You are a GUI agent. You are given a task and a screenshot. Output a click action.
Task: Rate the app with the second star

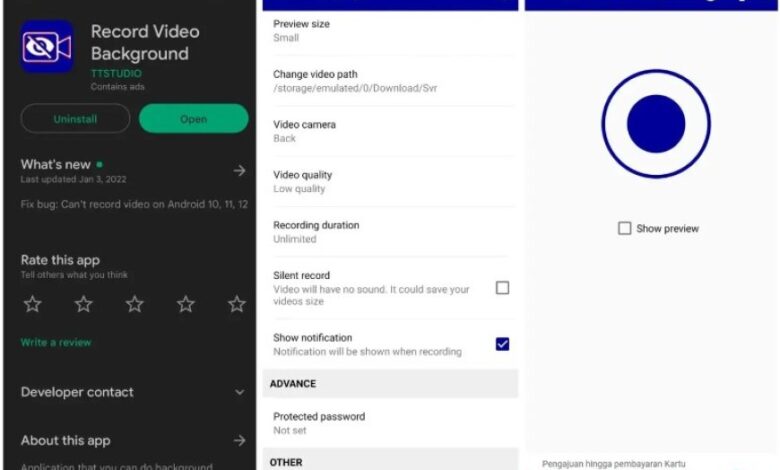coord(83,304)
